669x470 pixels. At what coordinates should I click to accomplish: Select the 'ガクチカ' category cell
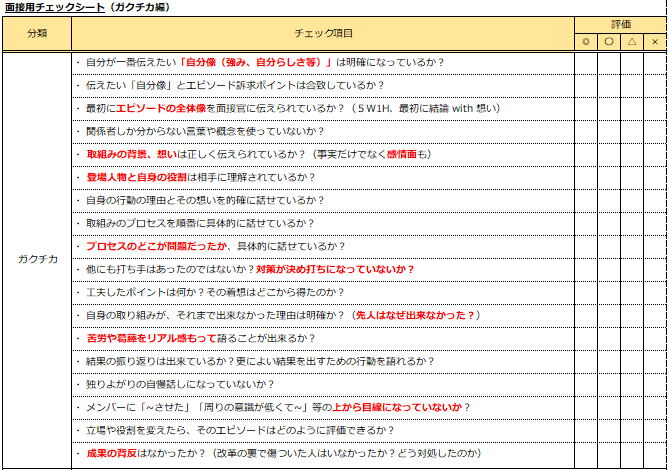[37, 259]
